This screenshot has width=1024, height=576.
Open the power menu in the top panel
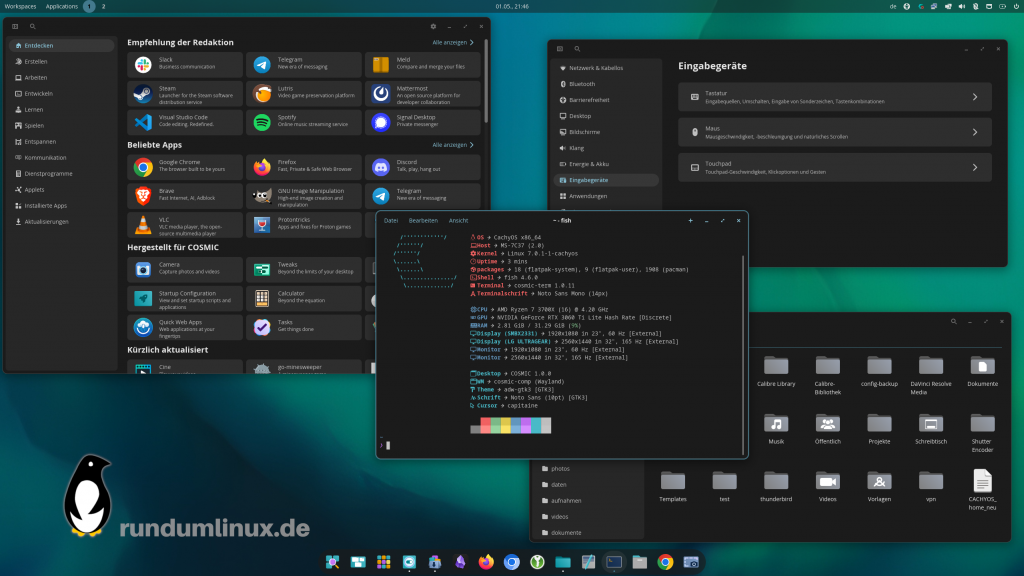tap(1016, 7)
